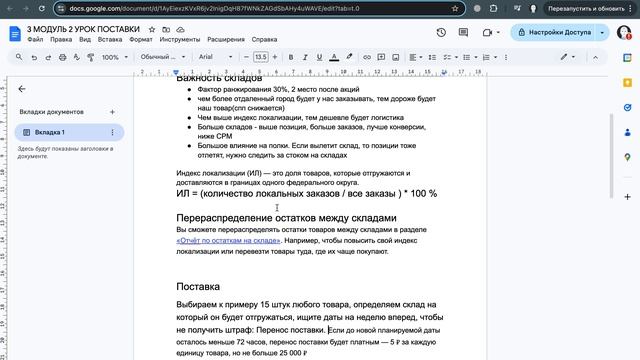This screenshot has width=640, height=360.
Task: Open the «Отчёт по остаткам на складе» link
Action: (228, 240)
